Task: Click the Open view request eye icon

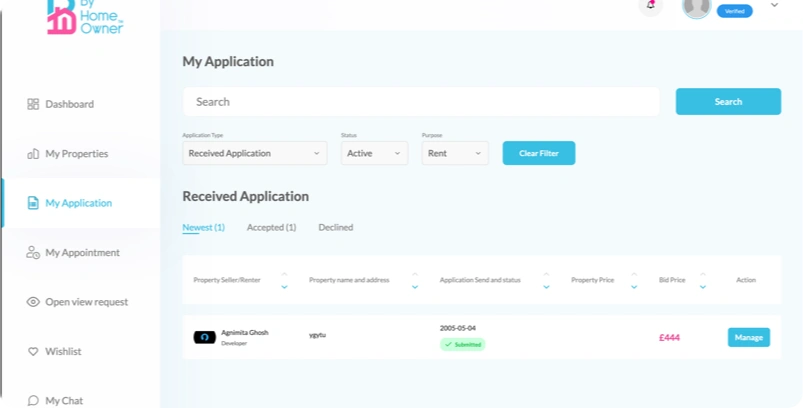Action: pos(33,302)
